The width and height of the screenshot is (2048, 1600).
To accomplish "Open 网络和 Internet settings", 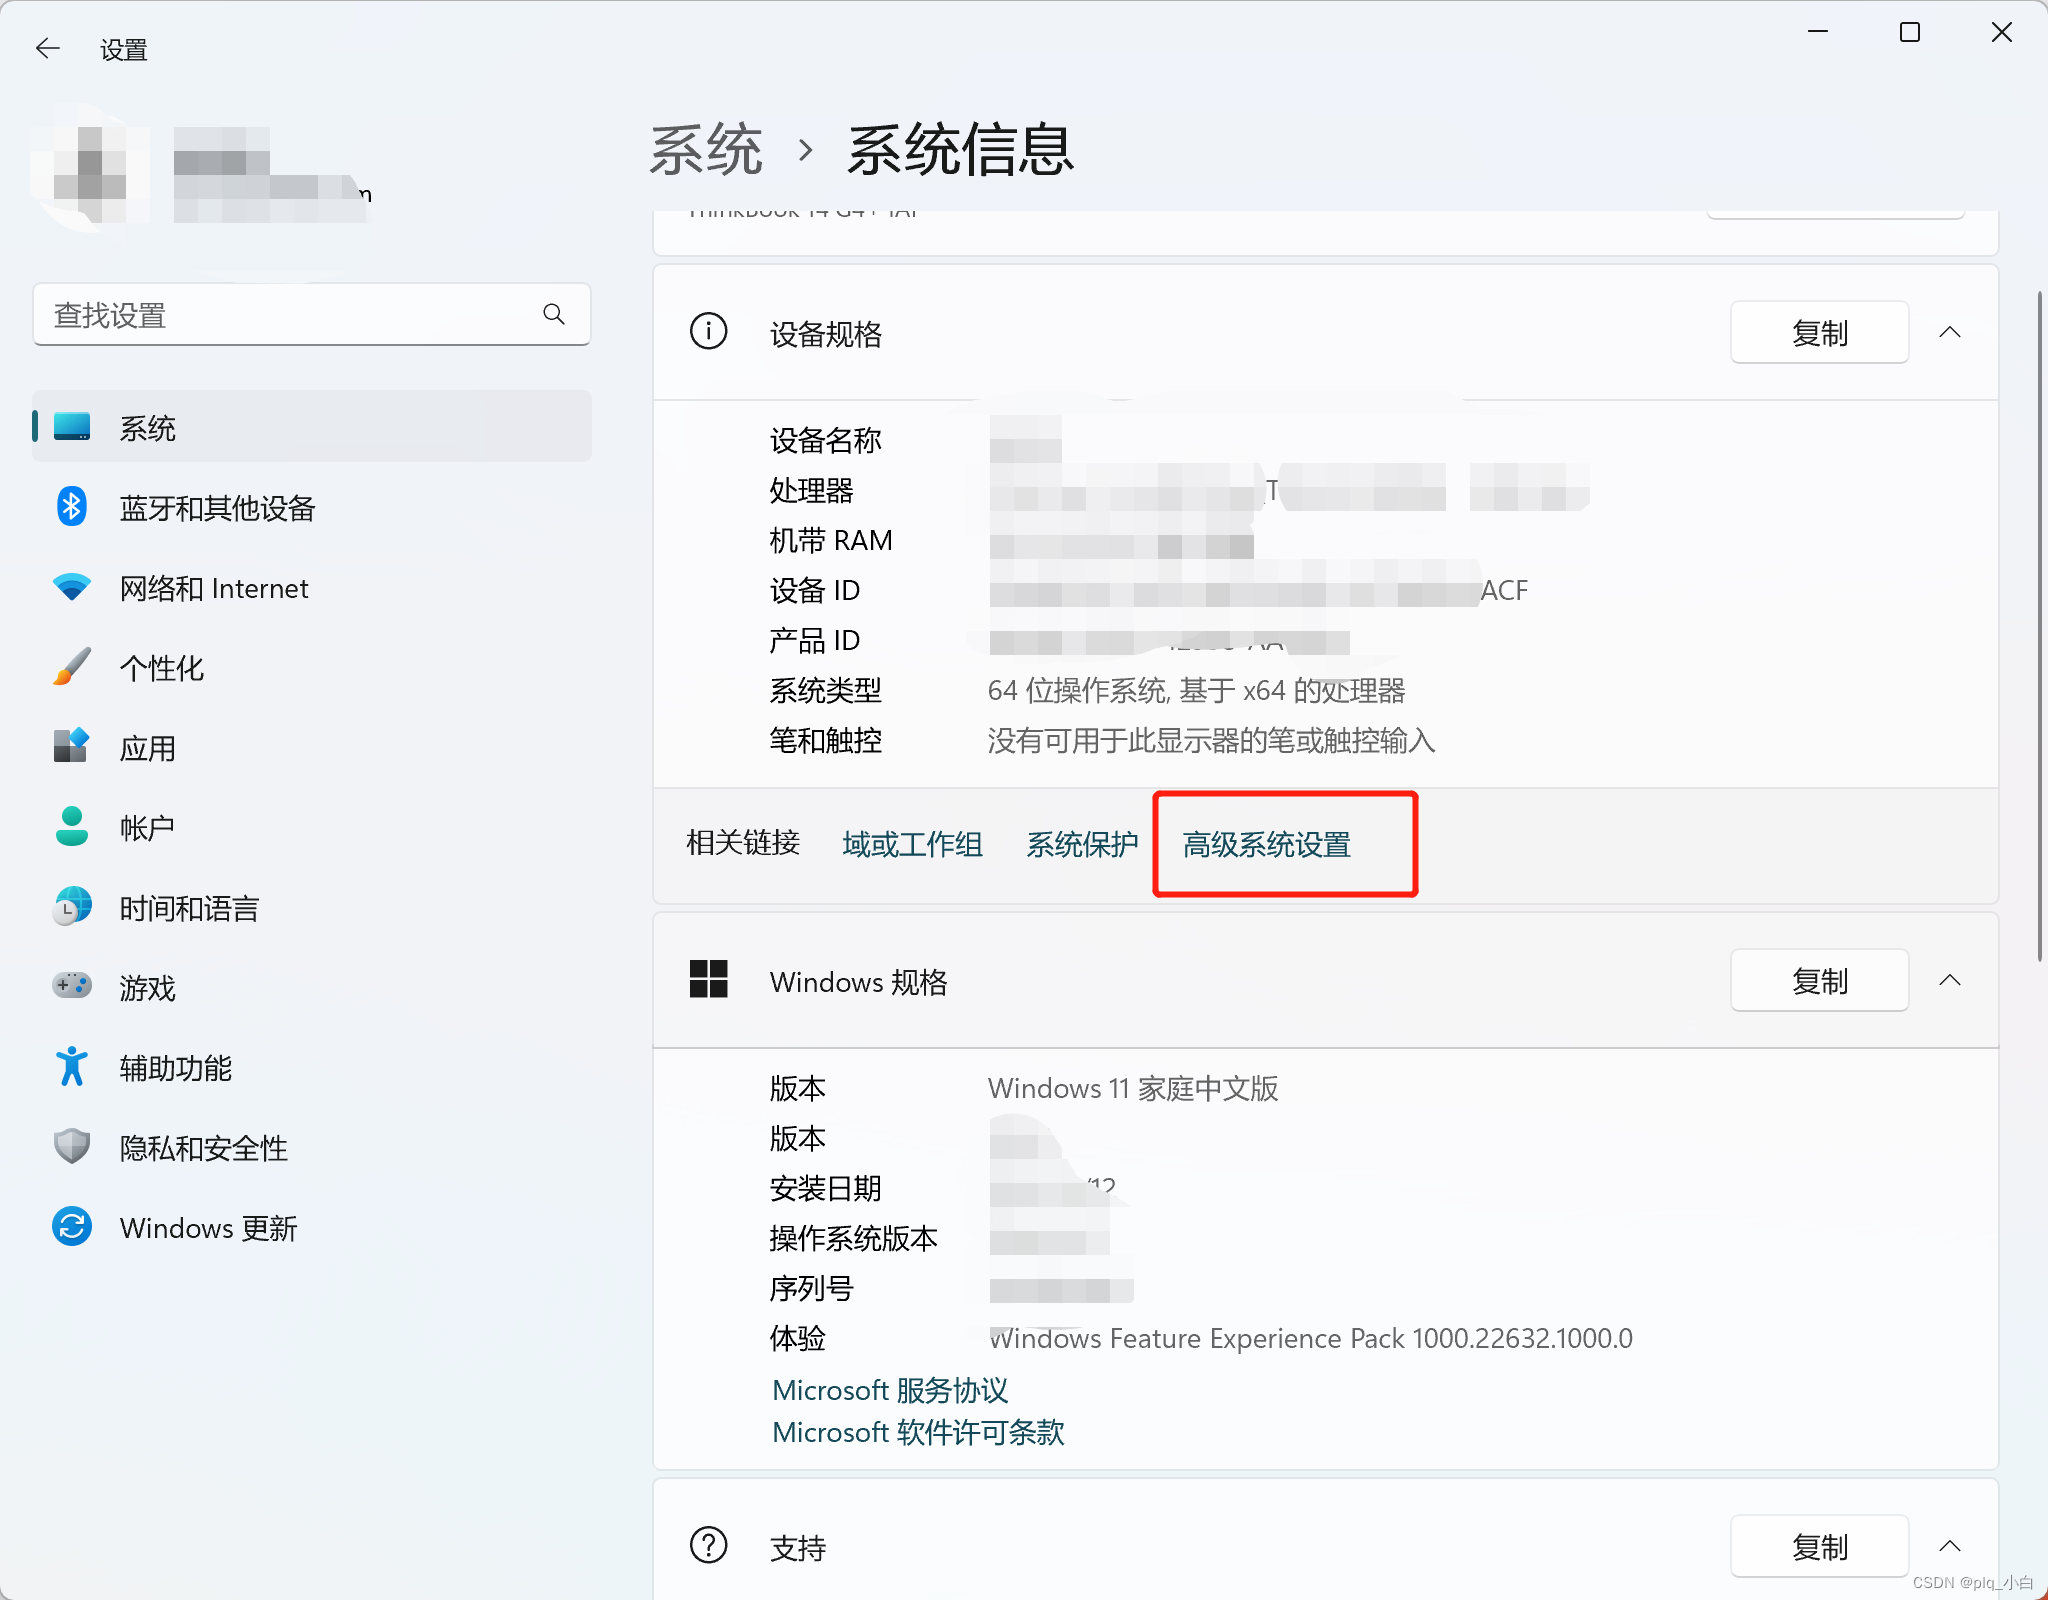I will click(x=312, y=587).
